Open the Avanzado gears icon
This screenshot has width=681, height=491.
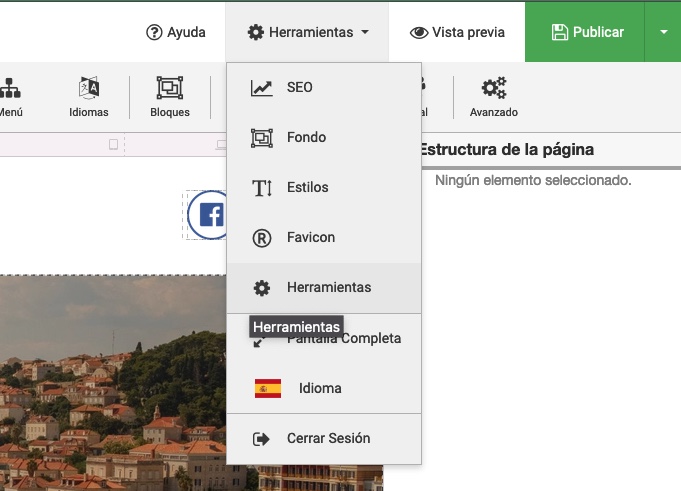[493, 96]
